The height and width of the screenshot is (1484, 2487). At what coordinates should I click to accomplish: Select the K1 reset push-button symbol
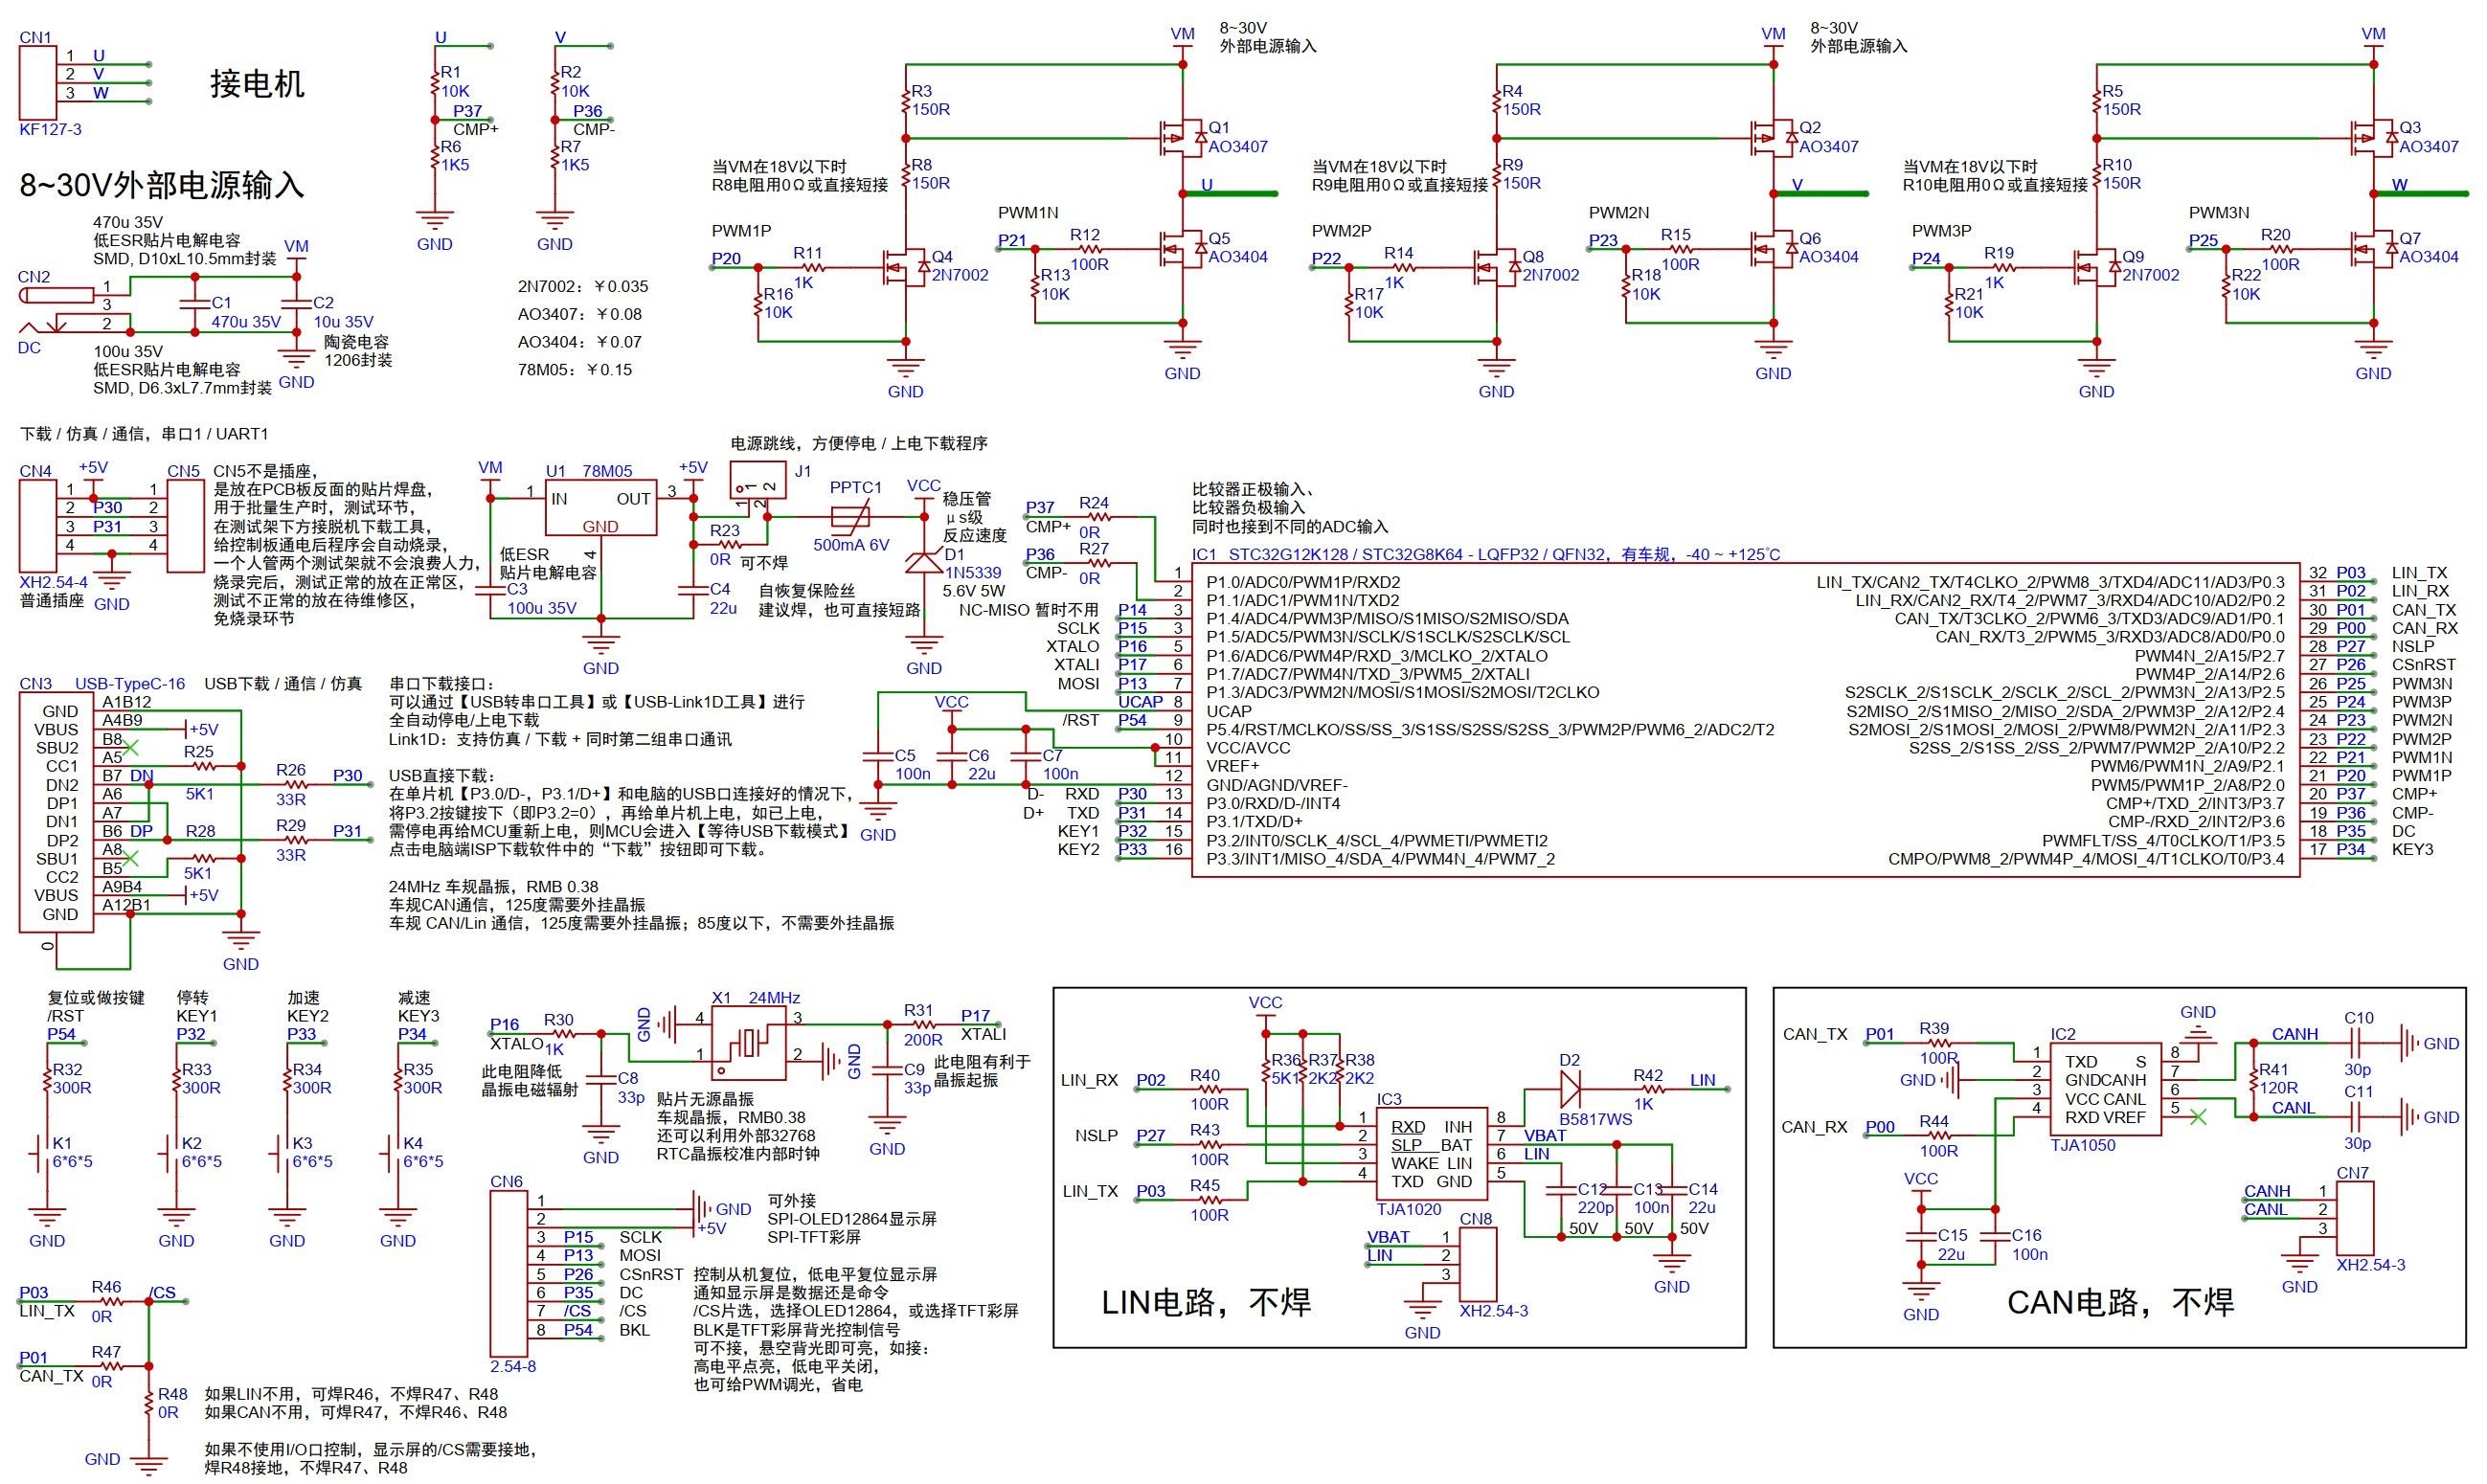coord(42,1152)
